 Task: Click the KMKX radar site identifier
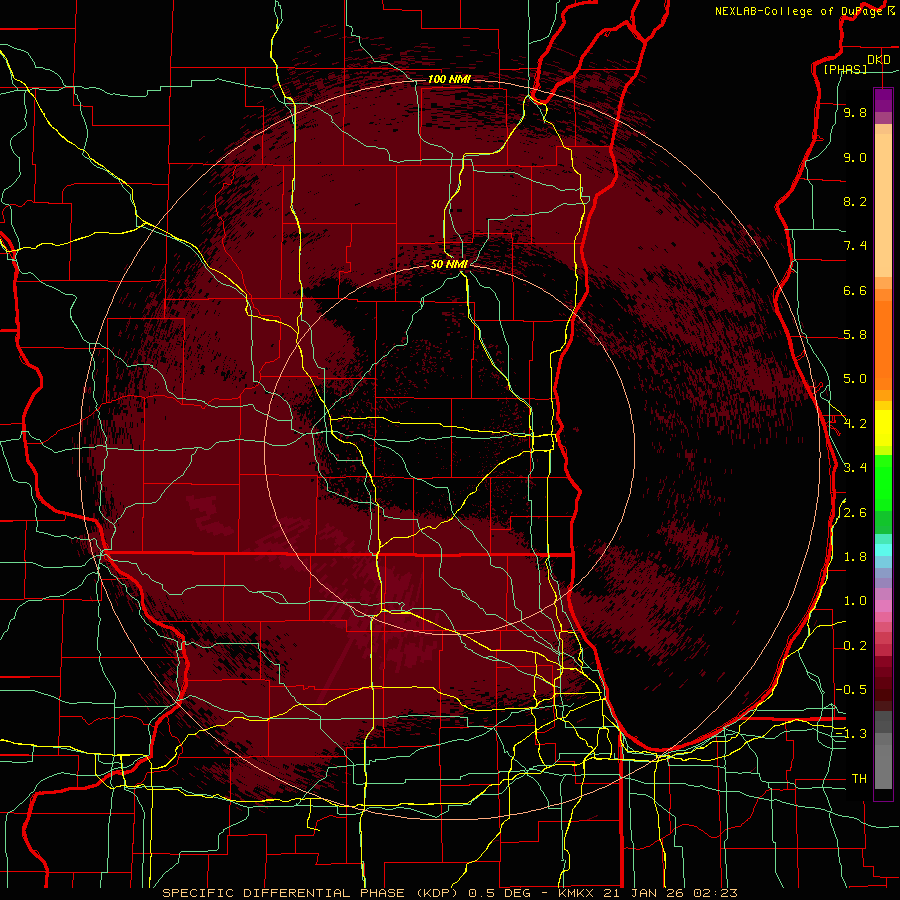(575, 893)
